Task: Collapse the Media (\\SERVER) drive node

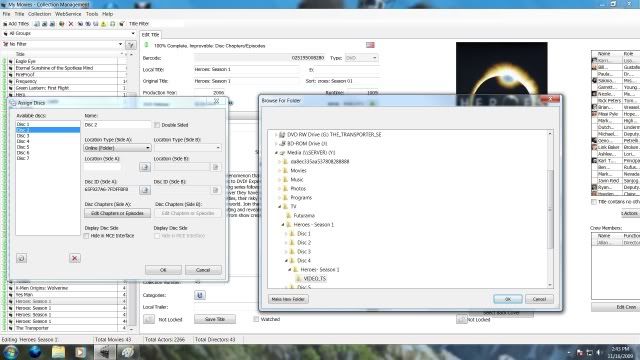Action: [276, 153]
